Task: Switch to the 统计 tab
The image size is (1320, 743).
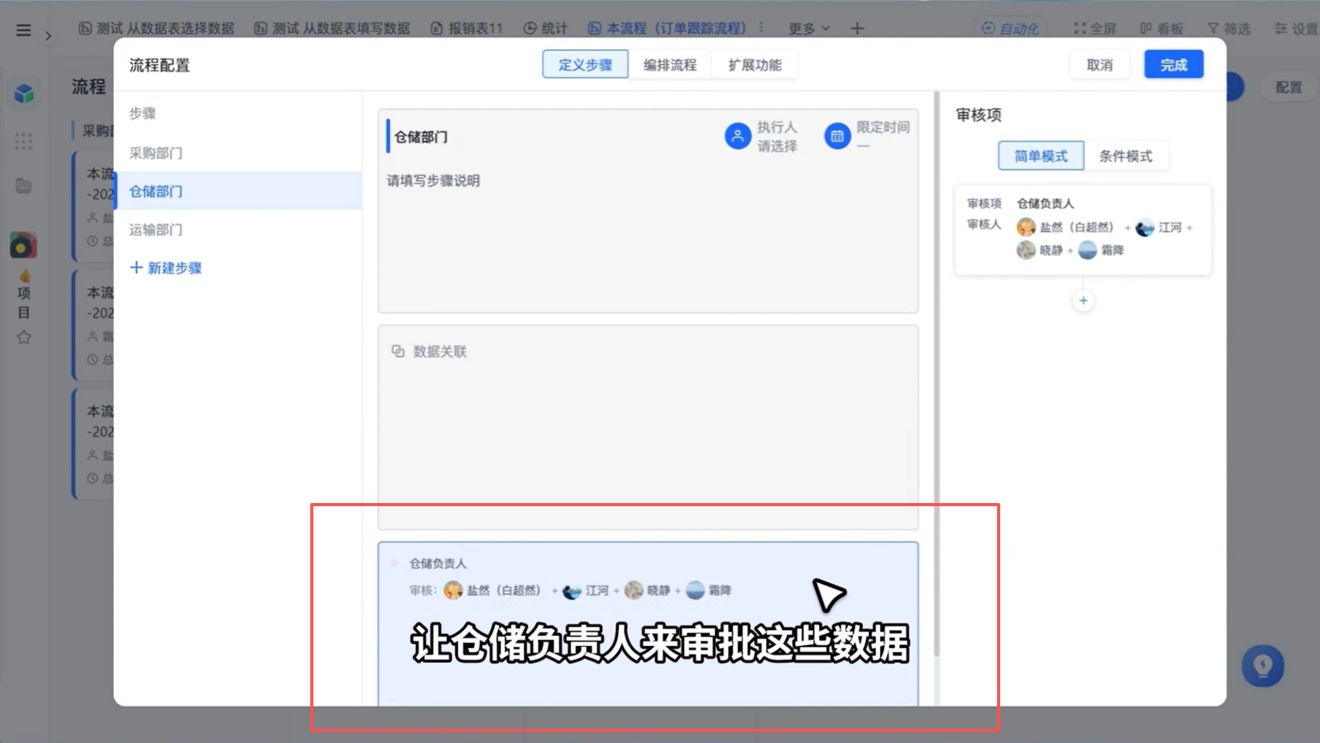Action: tap(545, 28)
